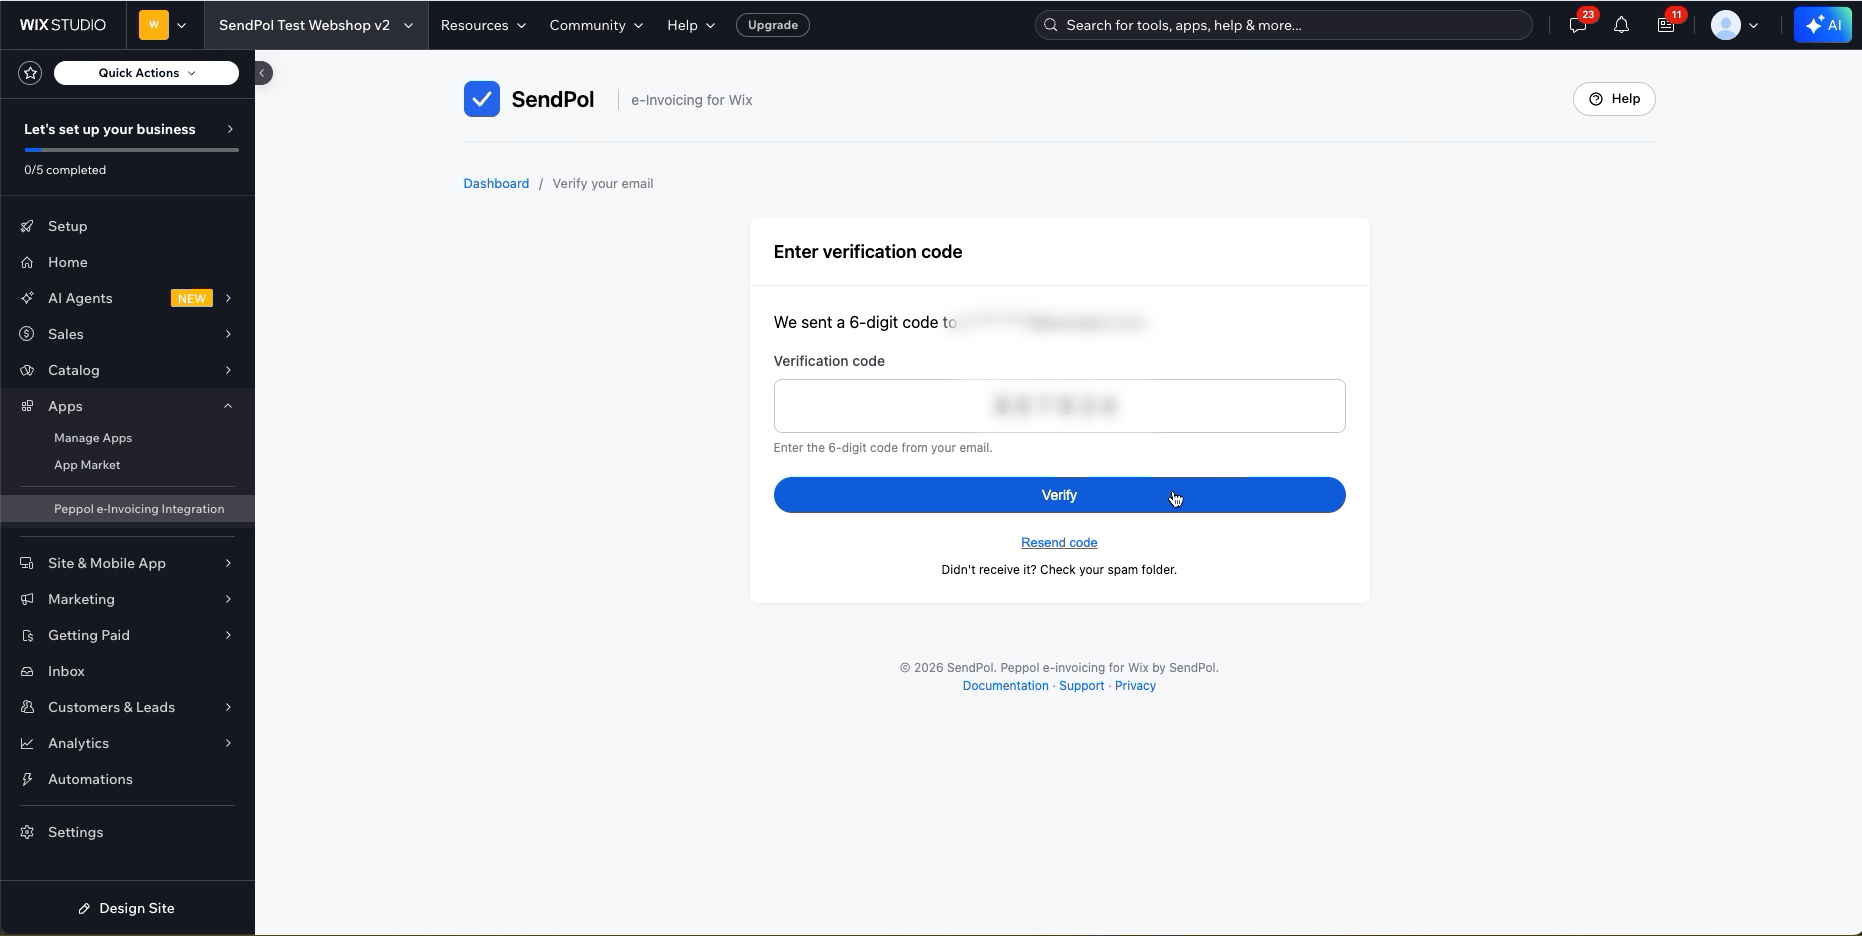Open Let's set up your business
Screen dimensions: 1862x936
click(x=128, y=129)
